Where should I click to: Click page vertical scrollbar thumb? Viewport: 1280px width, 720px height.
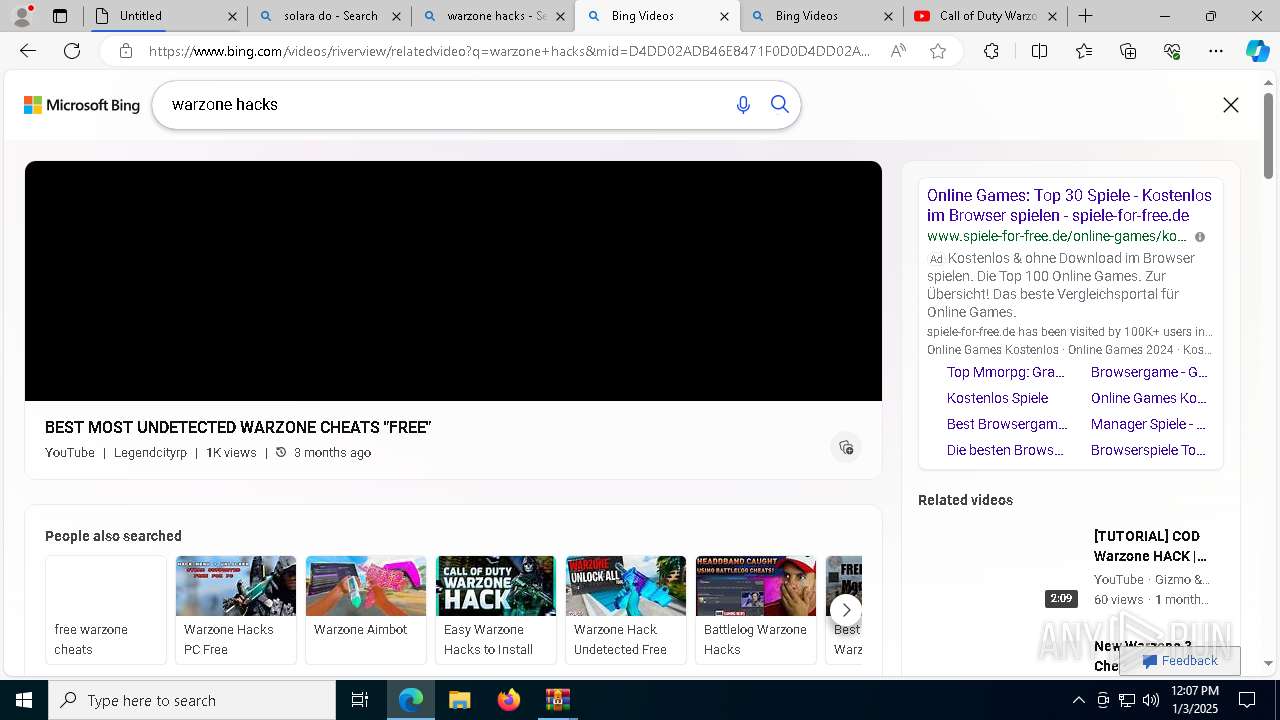click(1269, 135)
